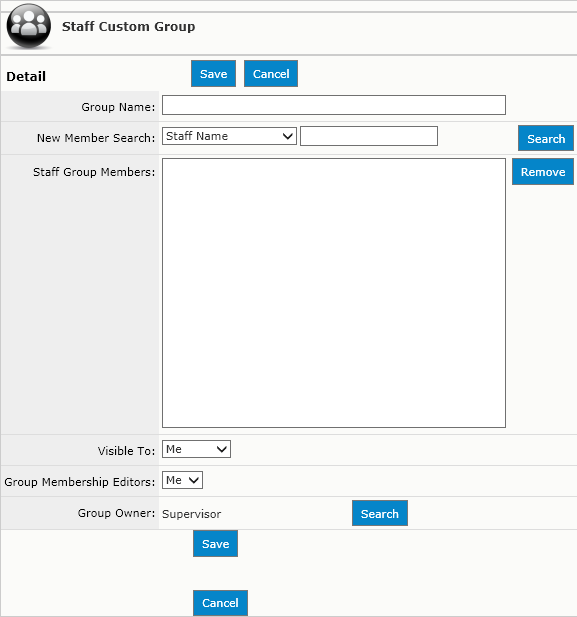Remove the selected staff group member

(543, 172)
